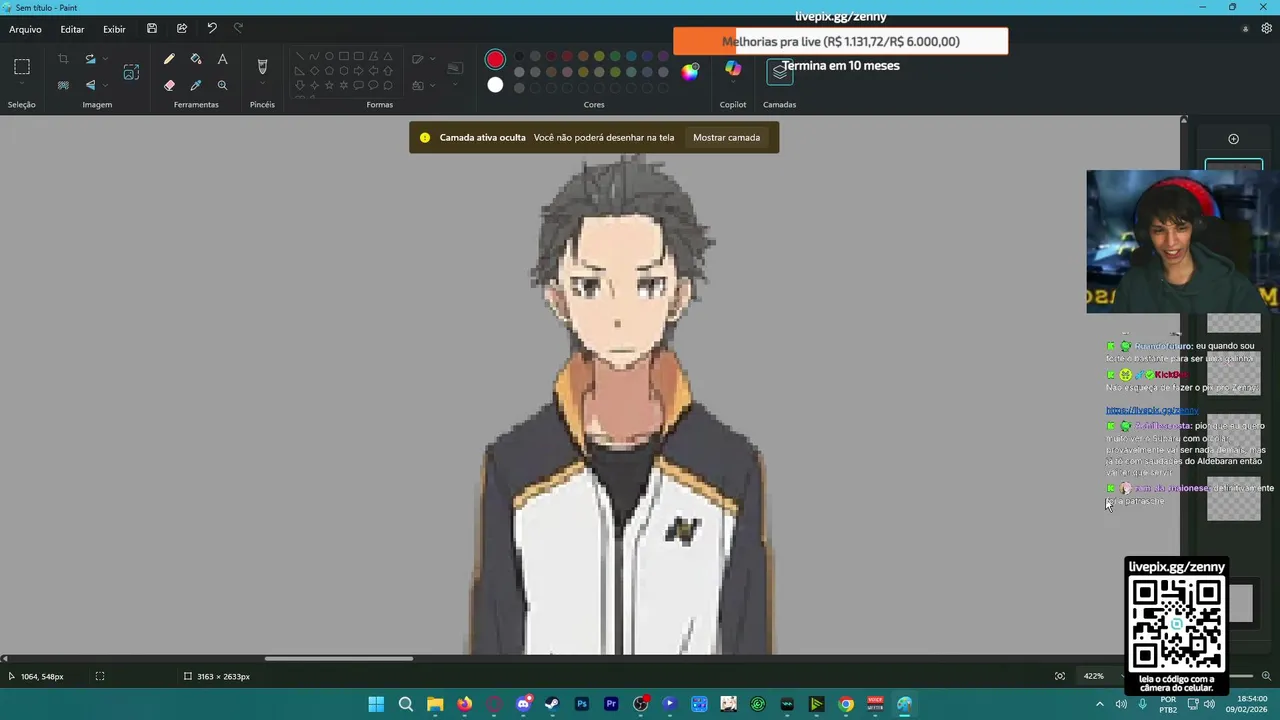Click the Share icon
Image resolution: width=1280 pixels, height=720 pixels.
click(x=181, y=29)
